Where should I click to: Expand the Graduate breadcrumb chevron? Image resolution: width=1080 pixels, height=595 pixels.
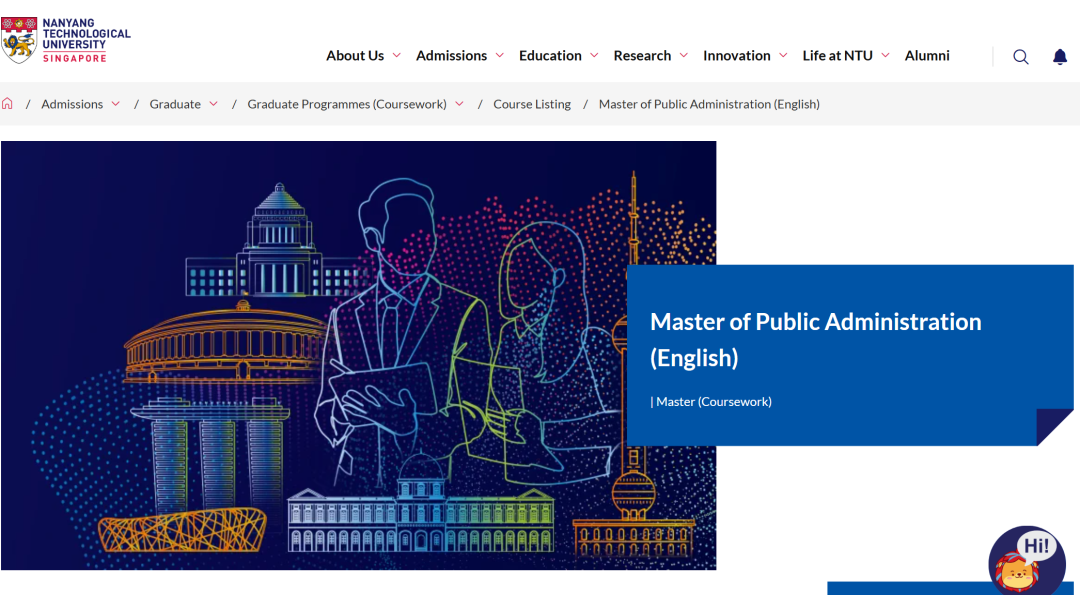(213, 104)
